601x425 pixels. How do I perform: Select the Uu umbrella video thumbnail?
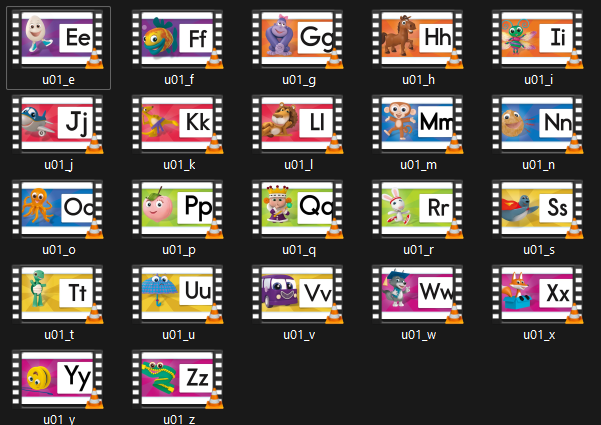point(177,294)
